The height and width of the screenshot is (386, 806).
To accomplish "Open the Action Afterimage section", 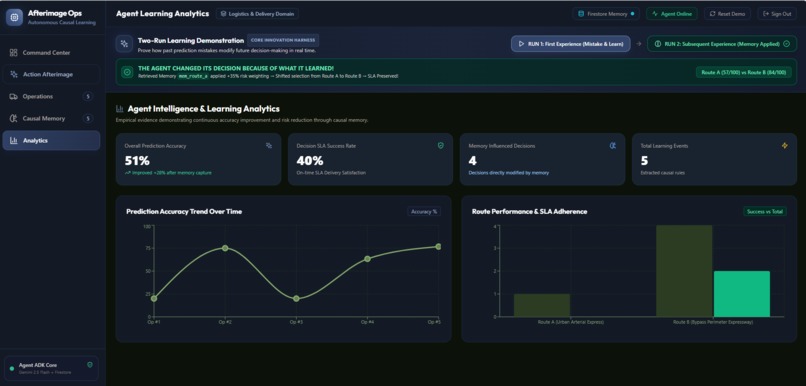I will click(51, 75).
